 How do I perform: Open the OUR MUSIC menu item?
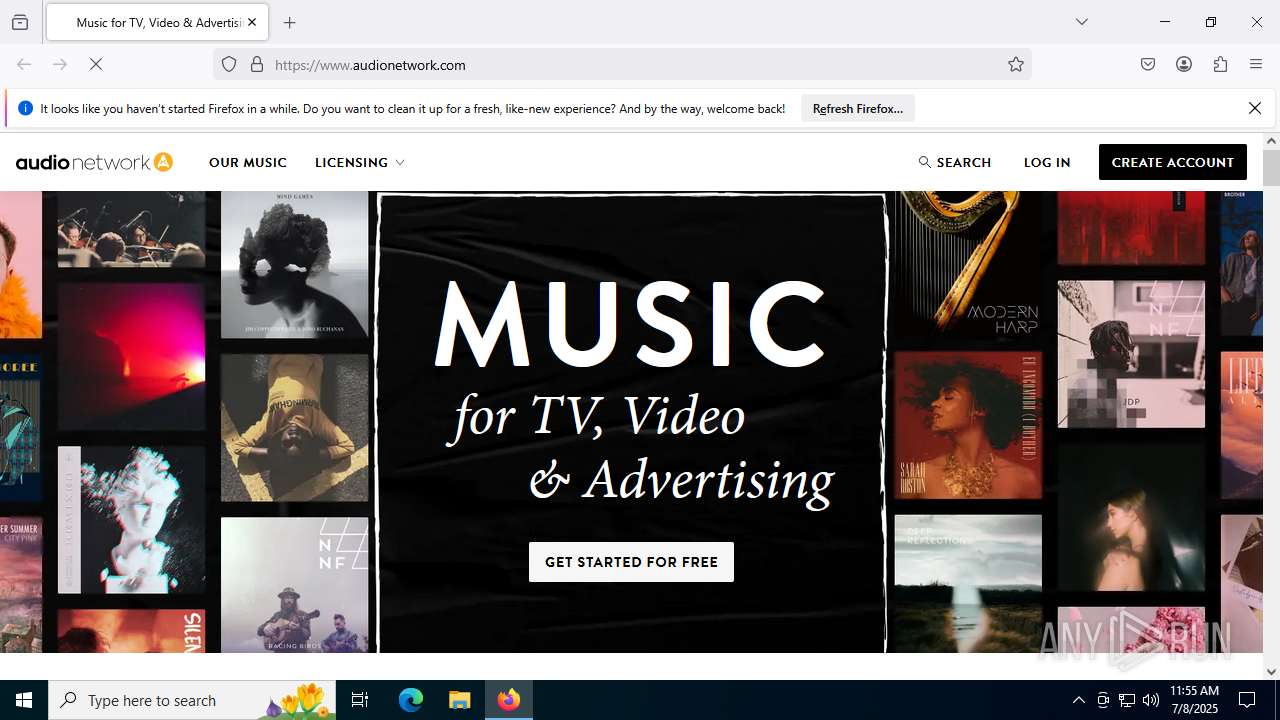pos(248,162)
